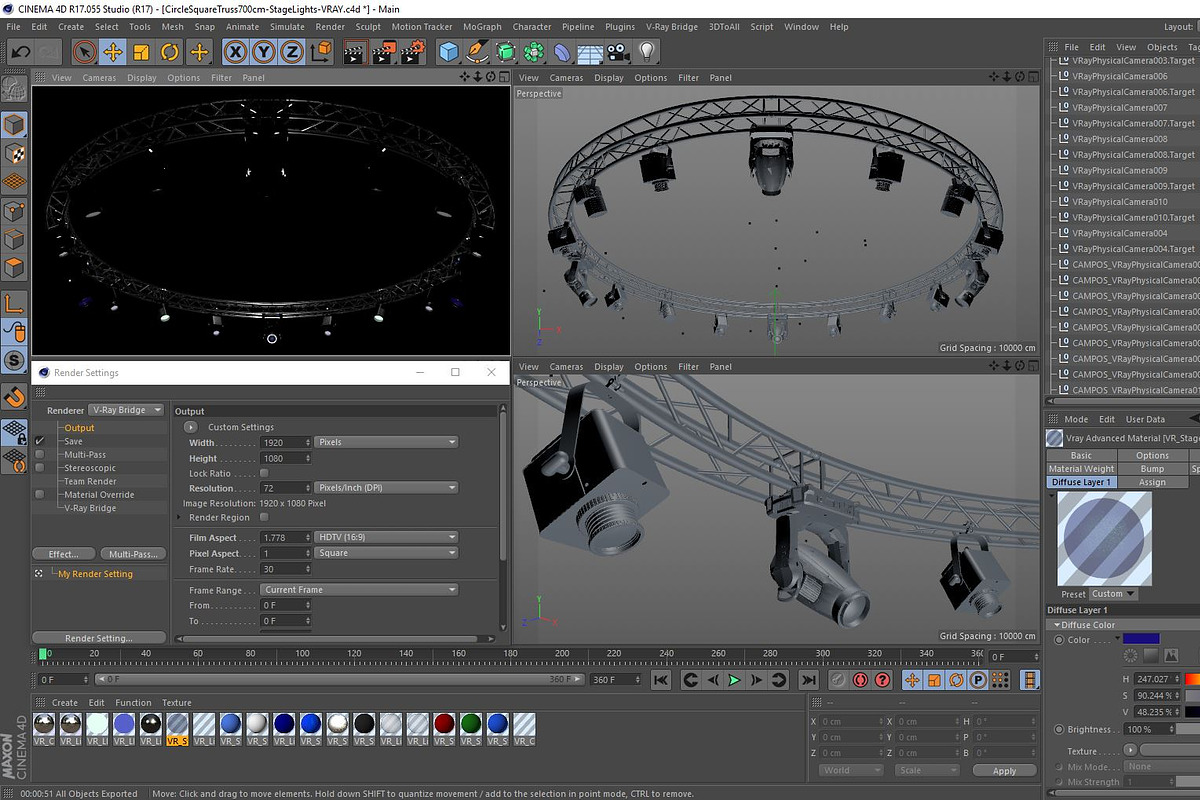Click the Undo arrow icon
This screenshot has height=800, width=1200.
pyautogui.click(x=20, y=51)
